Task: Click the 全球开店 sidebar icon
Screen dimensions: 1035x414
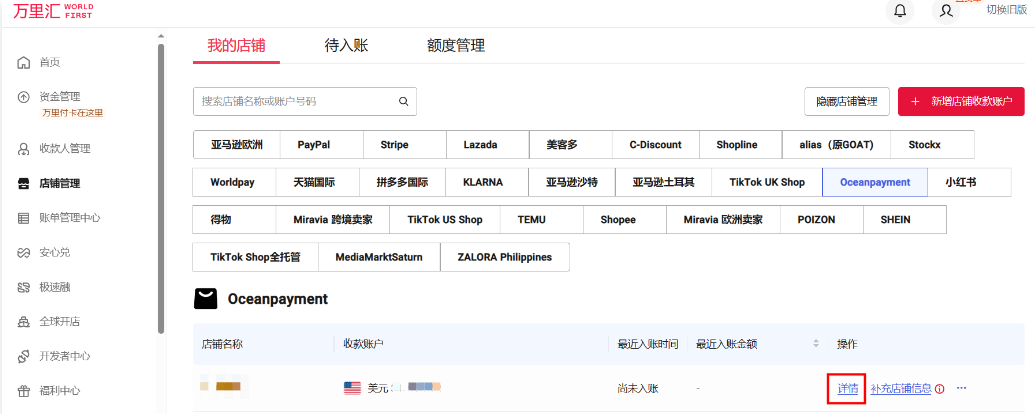Action: pos(24,322)
